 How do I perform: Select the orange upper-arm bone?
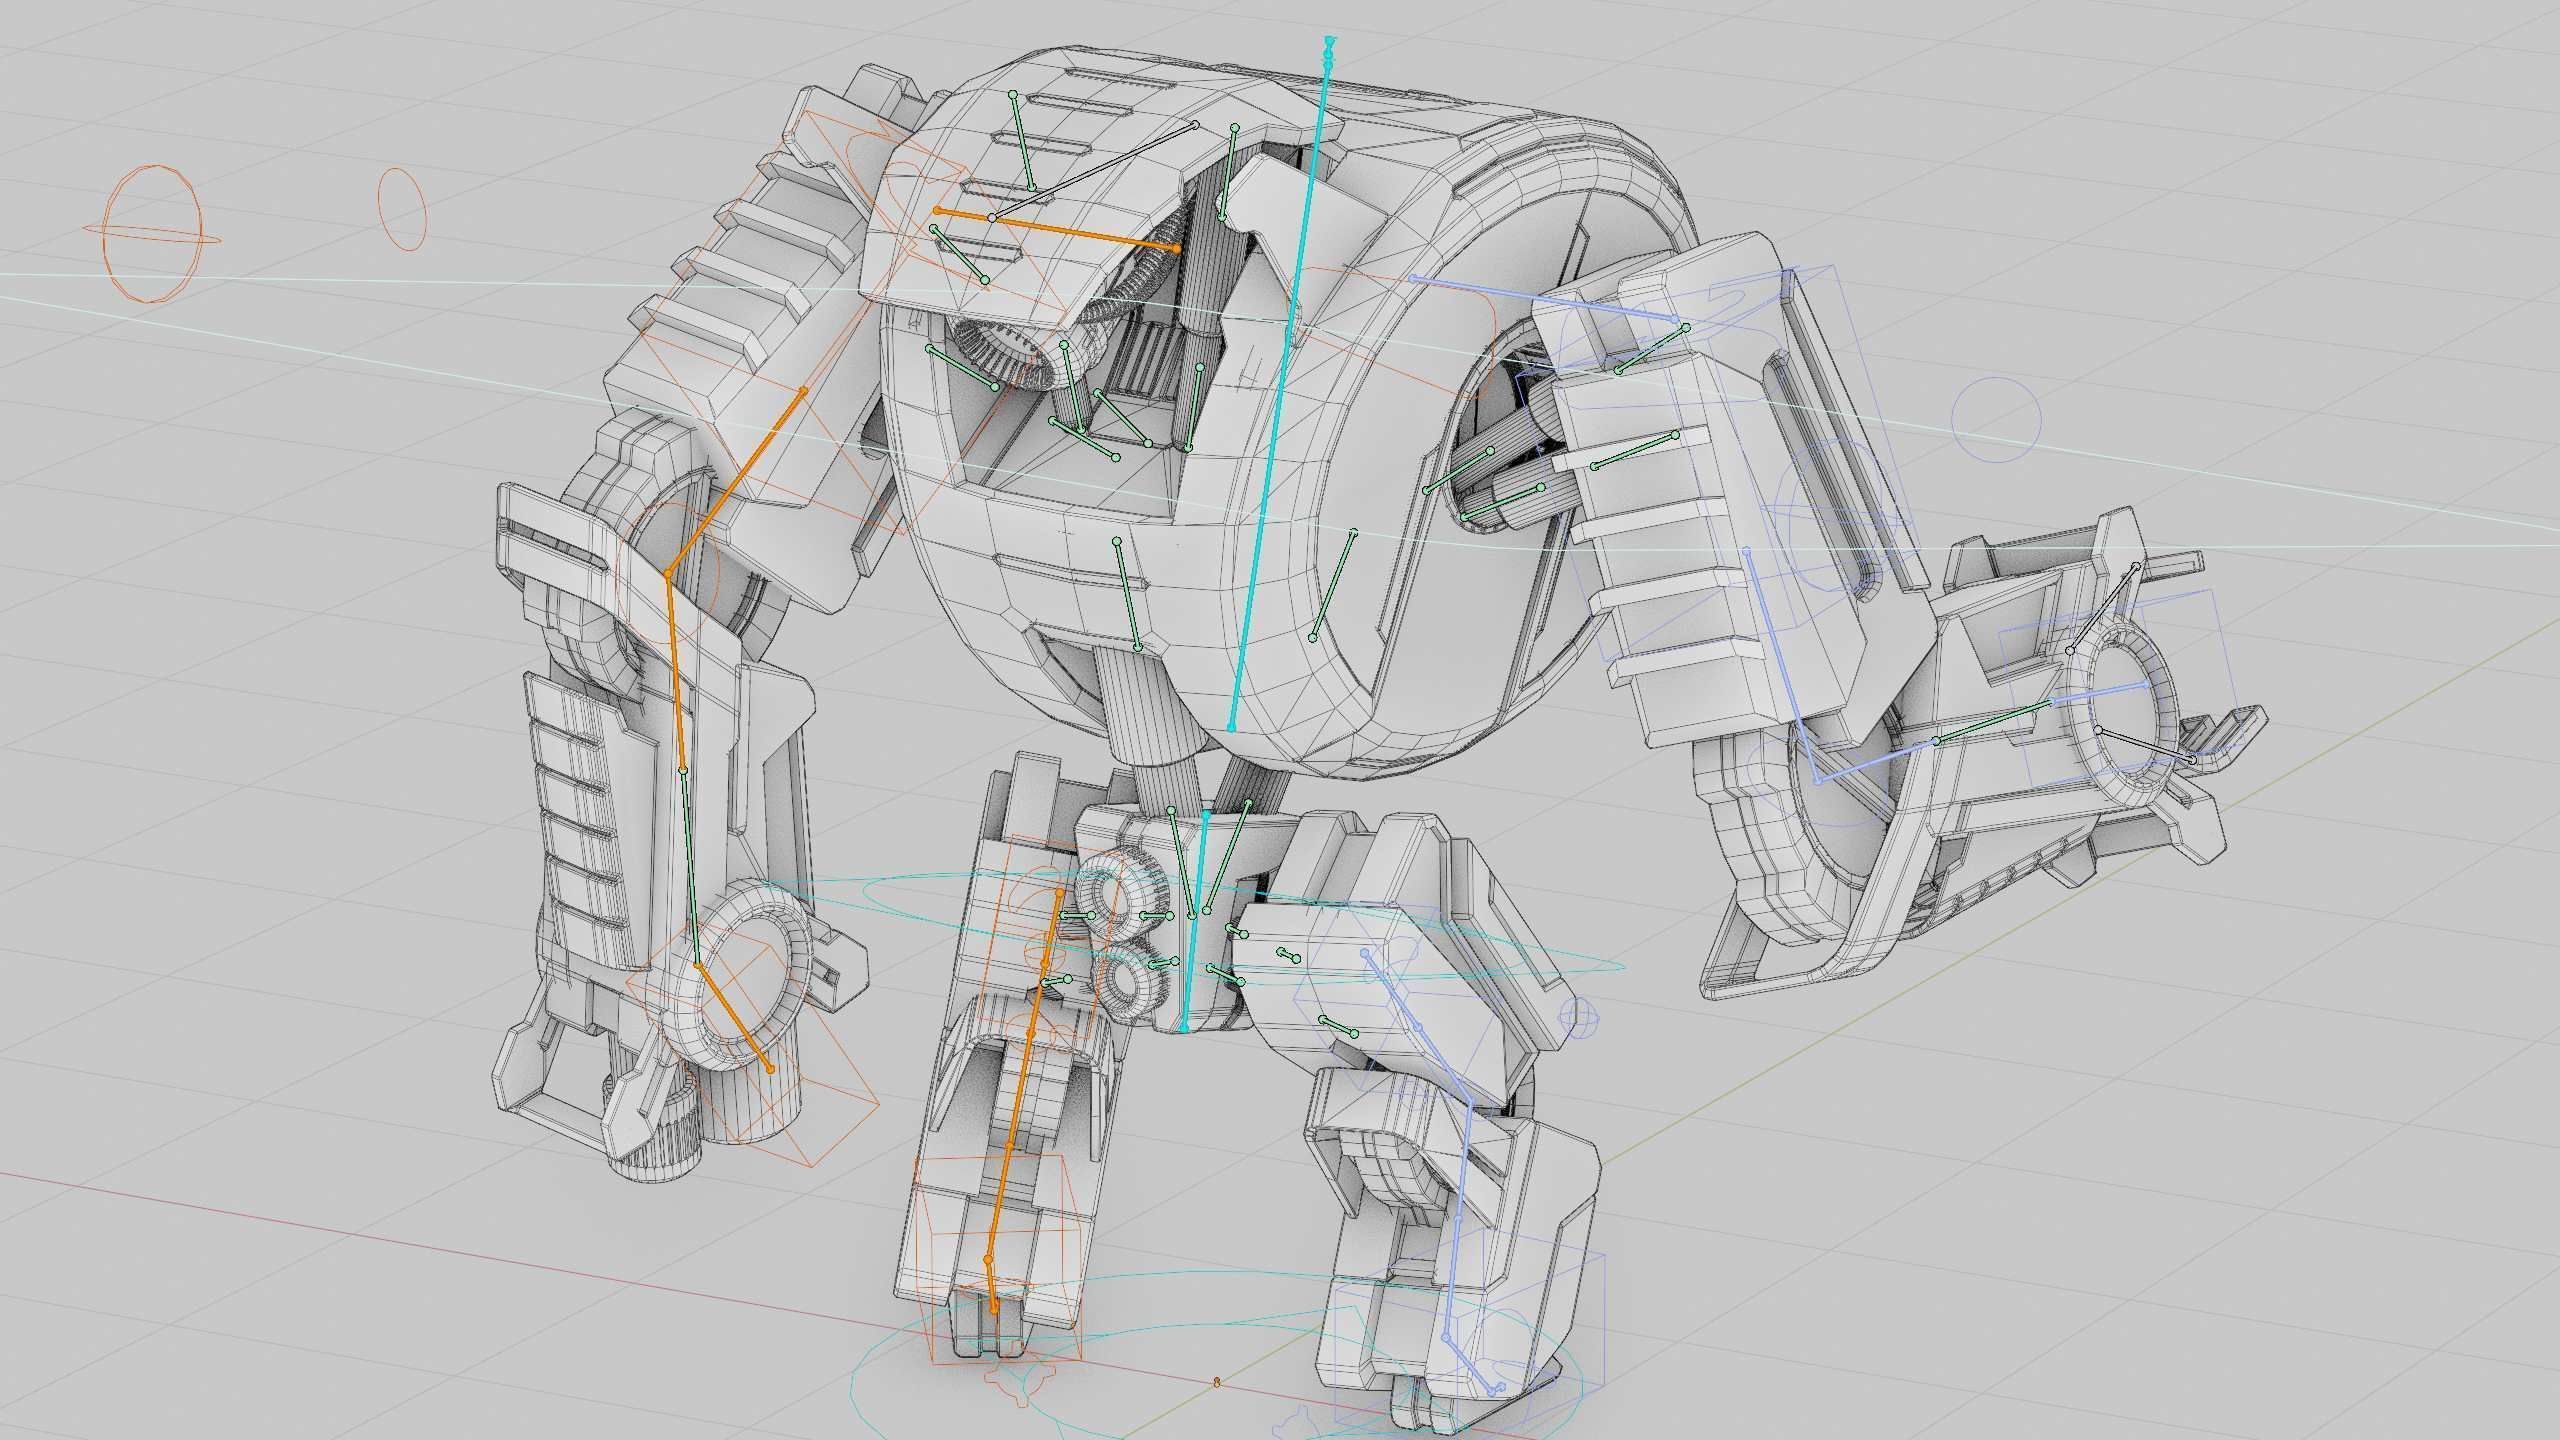pos(736,483)
